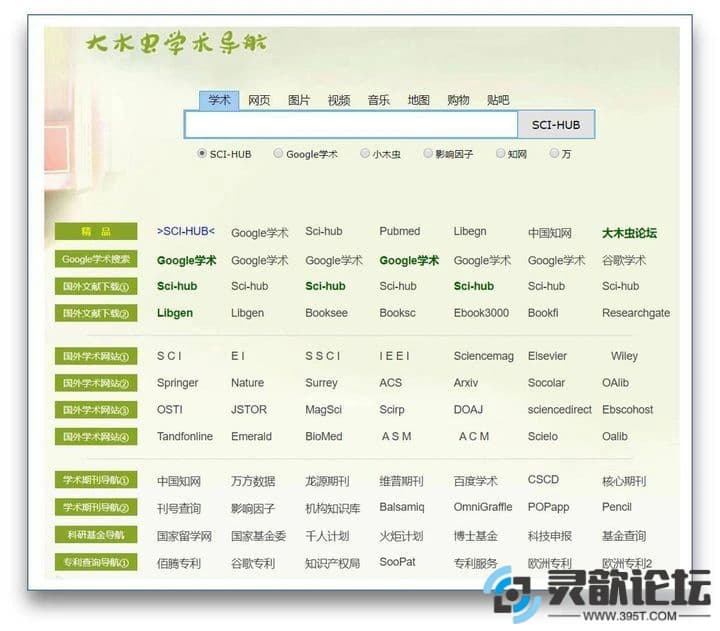Screen dimensions: 720x631
Task: Open the 龙源期刊 link
Action: pos(327,481)
